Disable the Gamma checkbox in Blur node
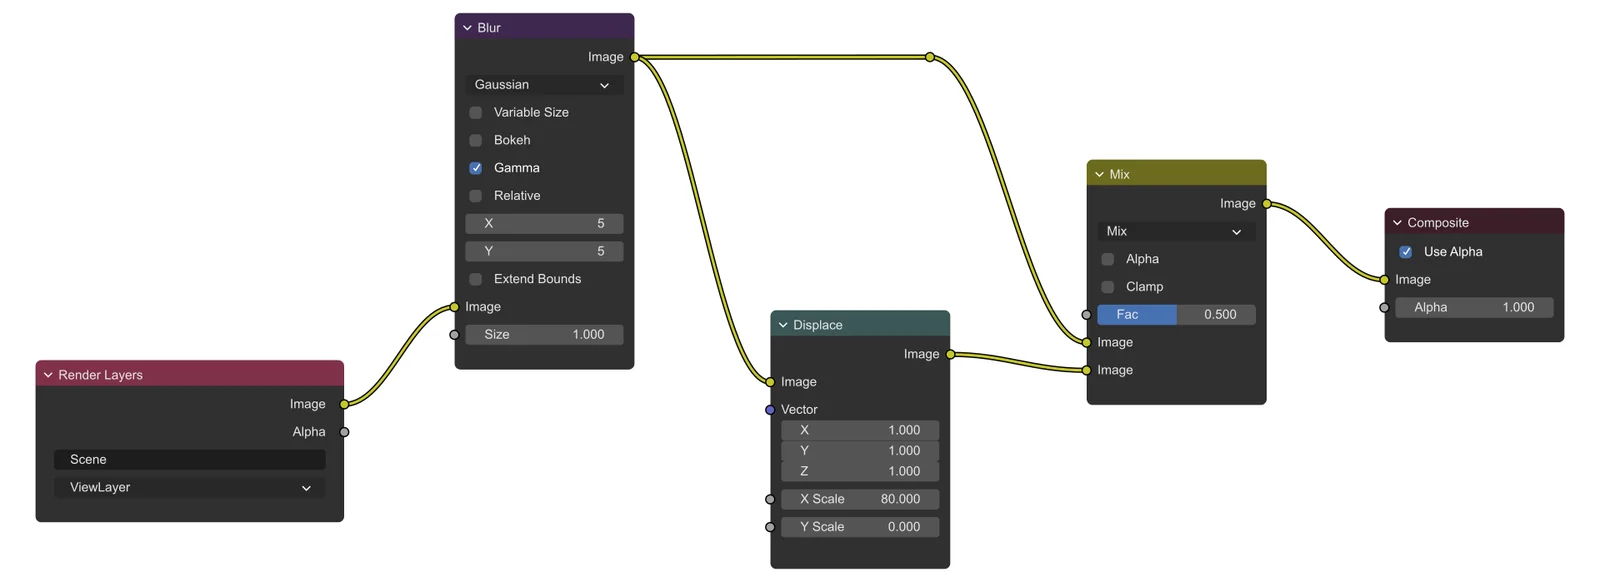The image size is (1600, 582). [x=476, y=168]
